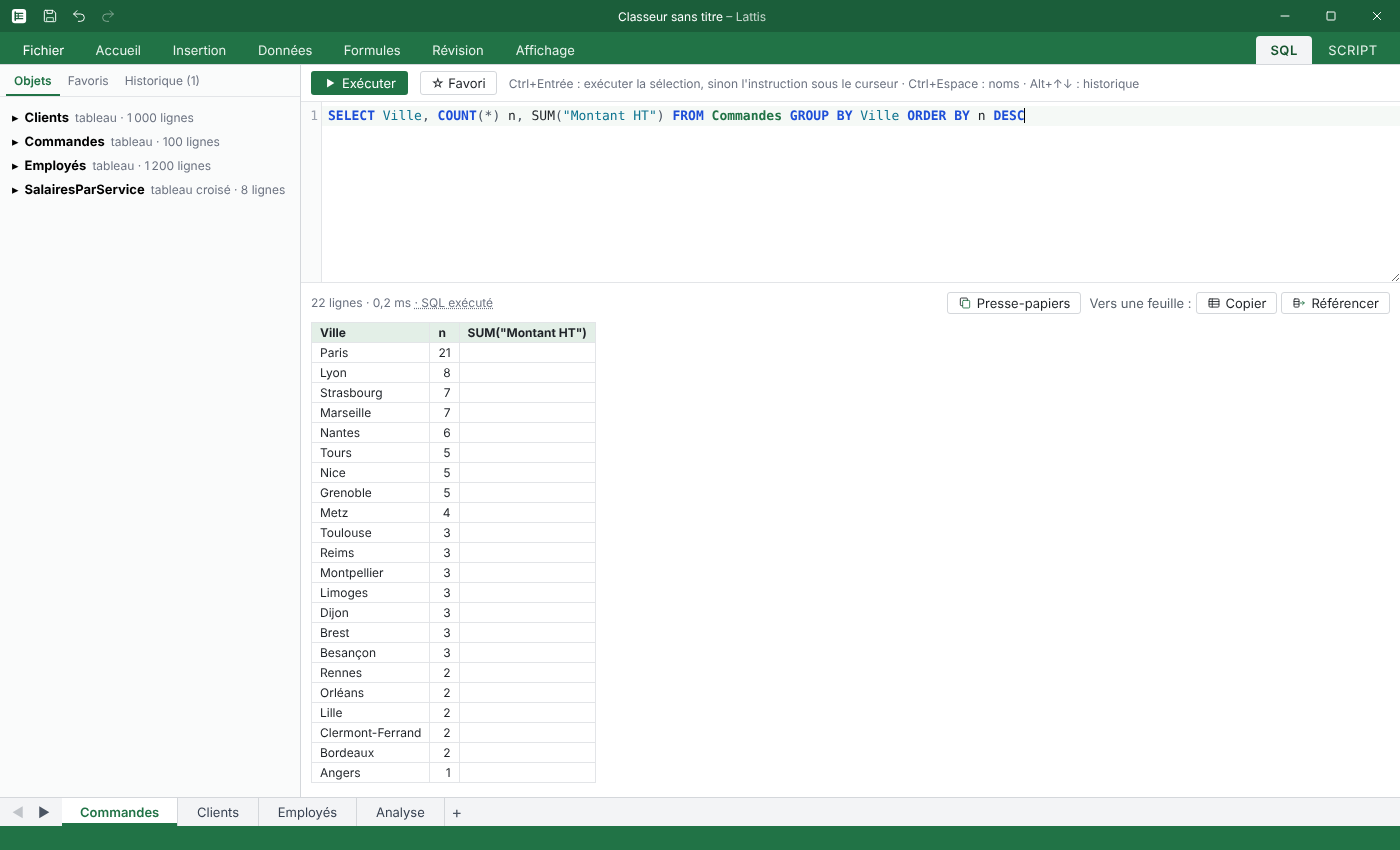Expand the Clients table in Objets
The height and width of the screenshot is (850, 1400).
15,118
